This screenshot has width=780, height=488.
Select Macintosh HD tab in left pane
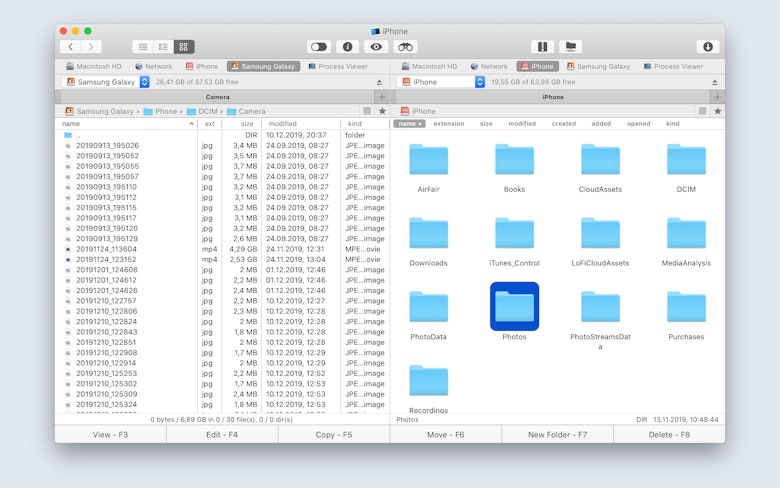pyautogui.click(x=93, y=66)
